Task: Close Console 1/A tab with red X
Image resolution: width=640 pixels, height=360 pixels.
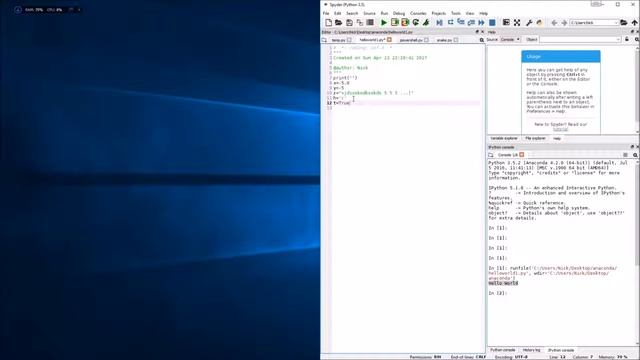Action: (522, 155)
